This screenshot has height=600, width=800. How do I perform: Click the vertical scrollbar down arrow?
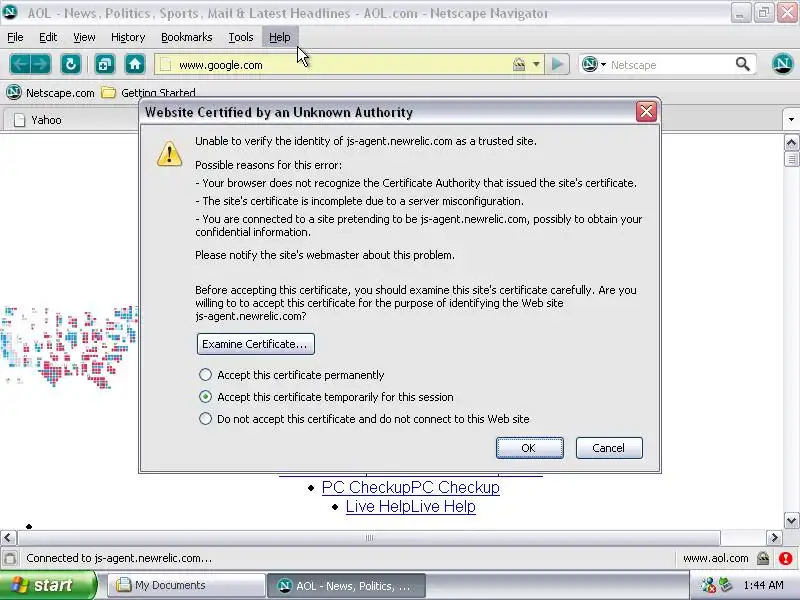(x=791, y=521)
